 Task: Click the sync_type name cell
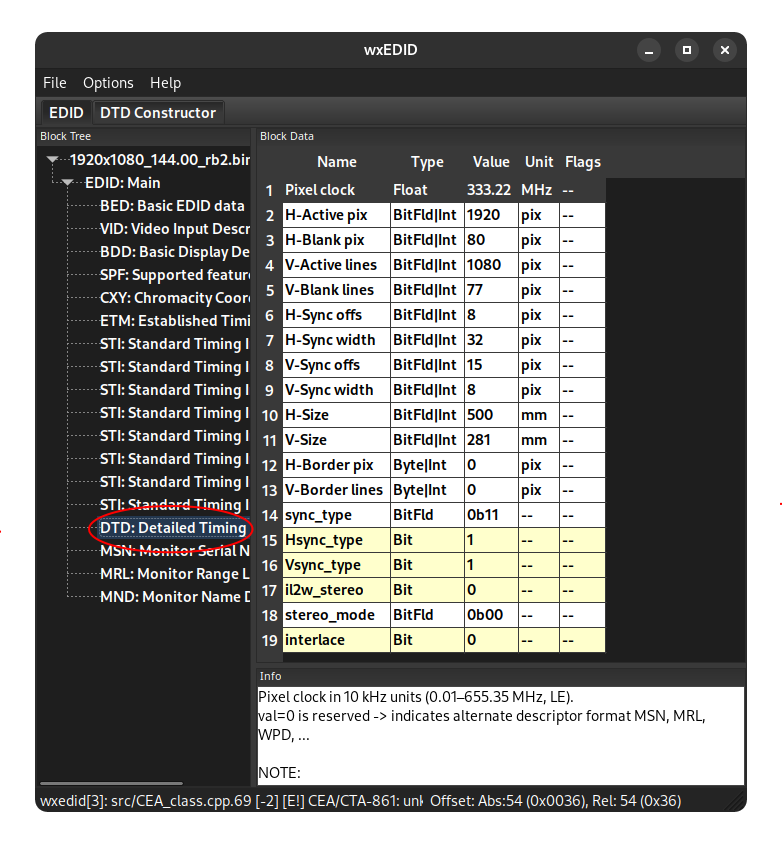pyautogui.click(x=336, y=514)
